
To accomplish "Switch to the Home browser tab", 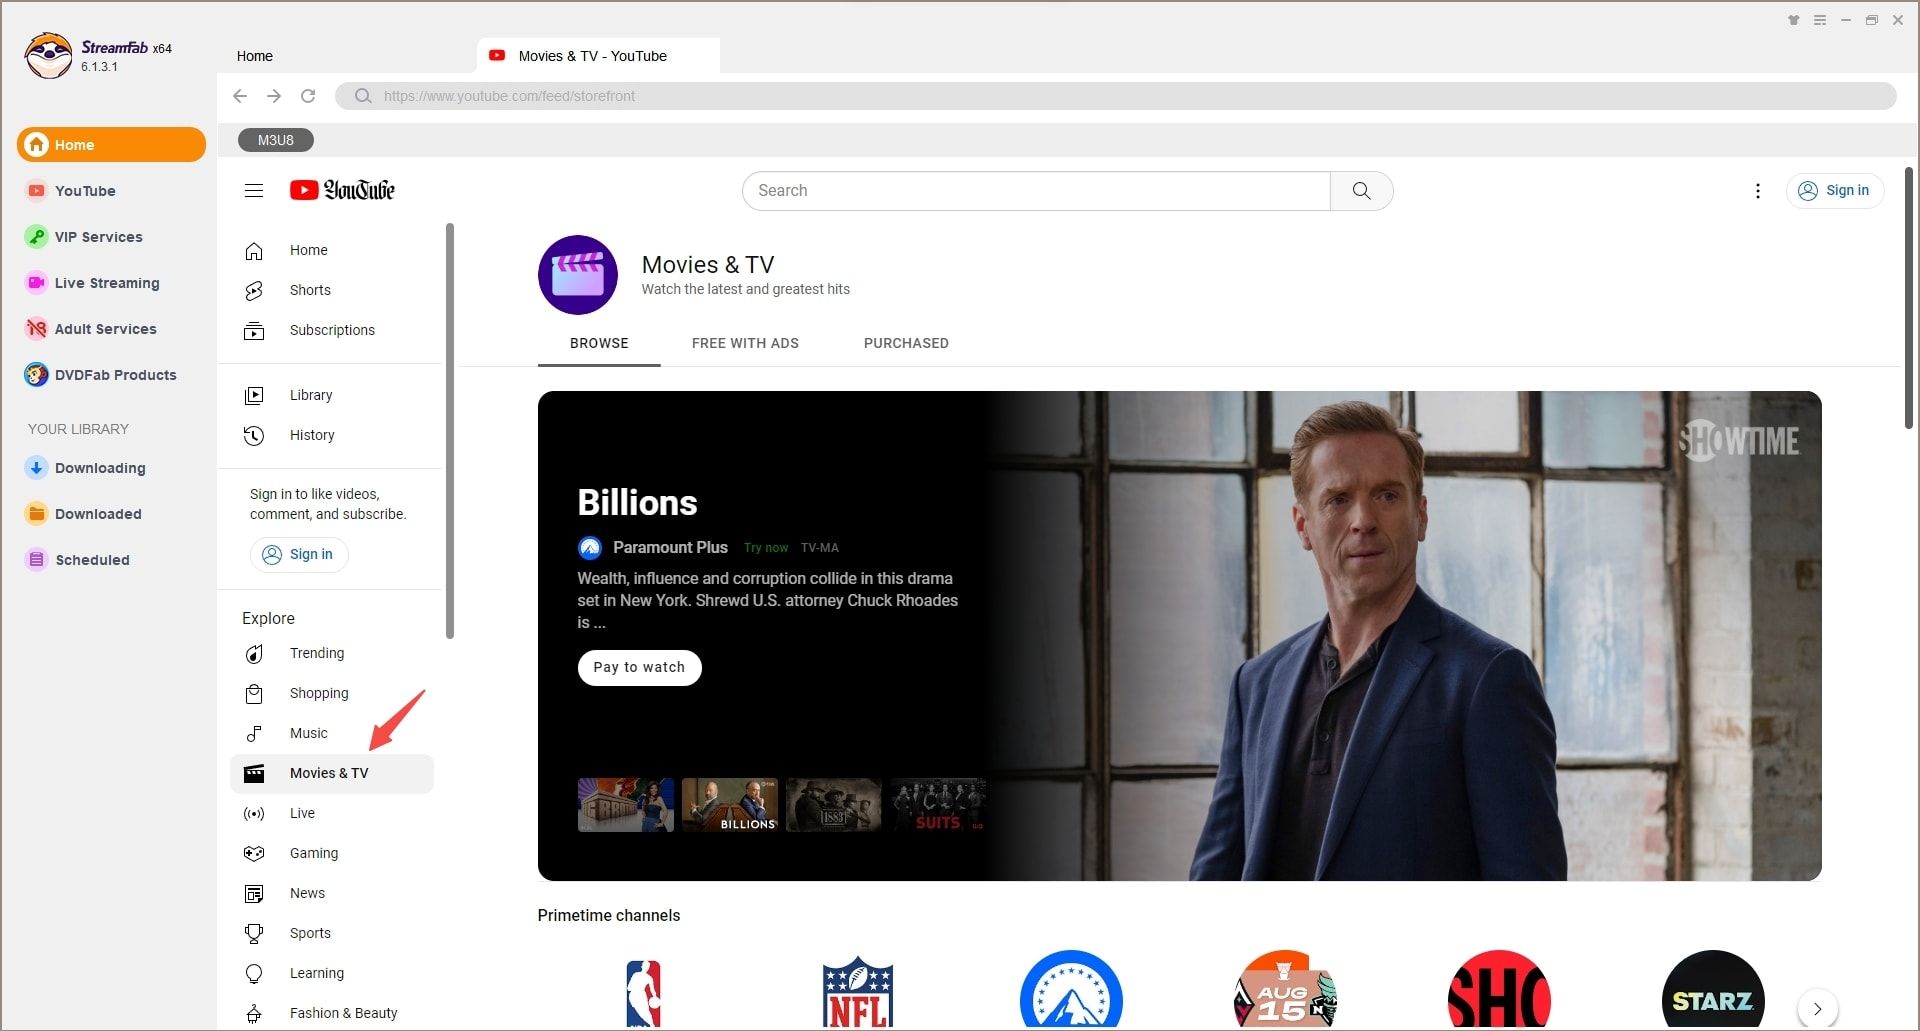I will click(255, 56).
